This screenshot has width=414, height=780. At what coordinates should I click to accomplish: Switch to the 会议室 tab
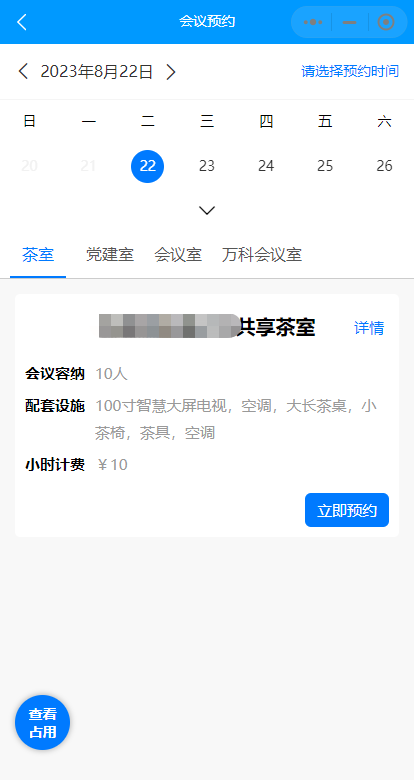[x=178, y=255]
